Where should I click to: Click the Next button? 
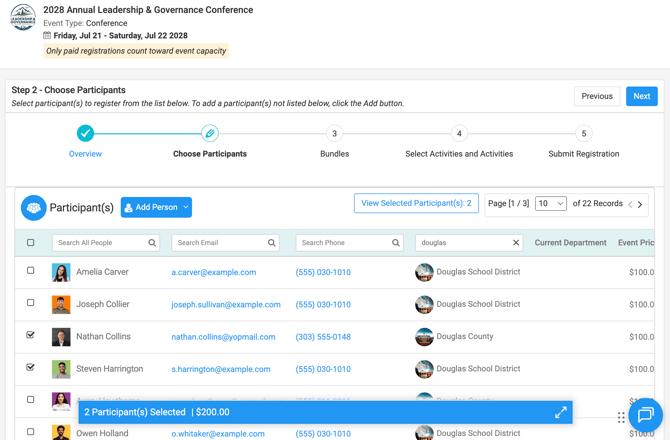point(642,96)
